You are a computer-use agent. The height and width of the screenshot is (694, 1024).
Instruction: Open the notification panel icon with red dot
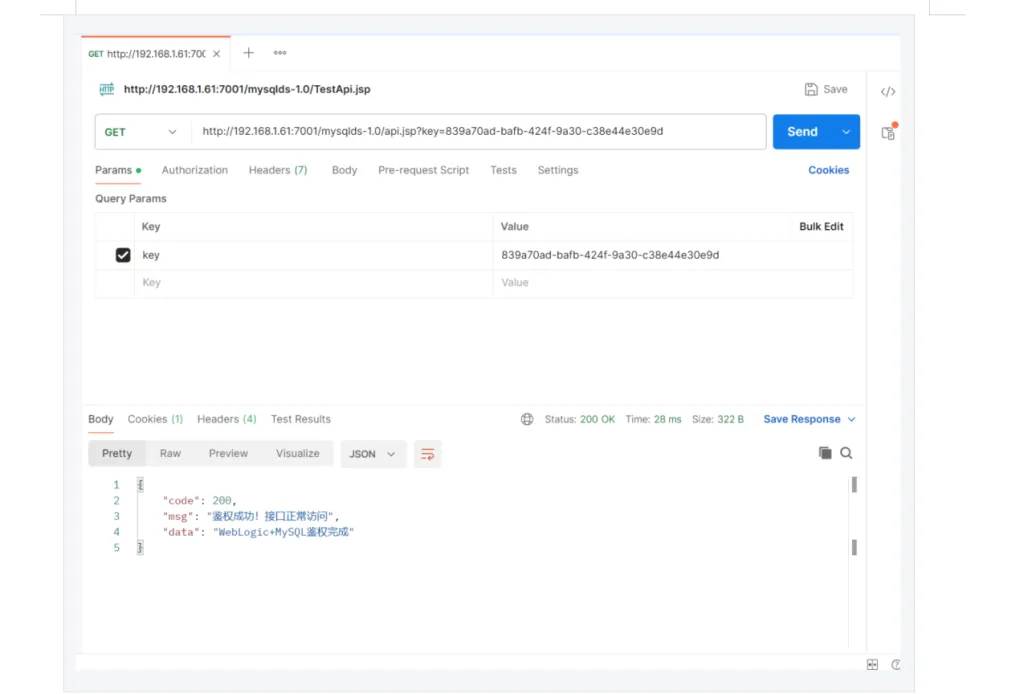point(888,132)
